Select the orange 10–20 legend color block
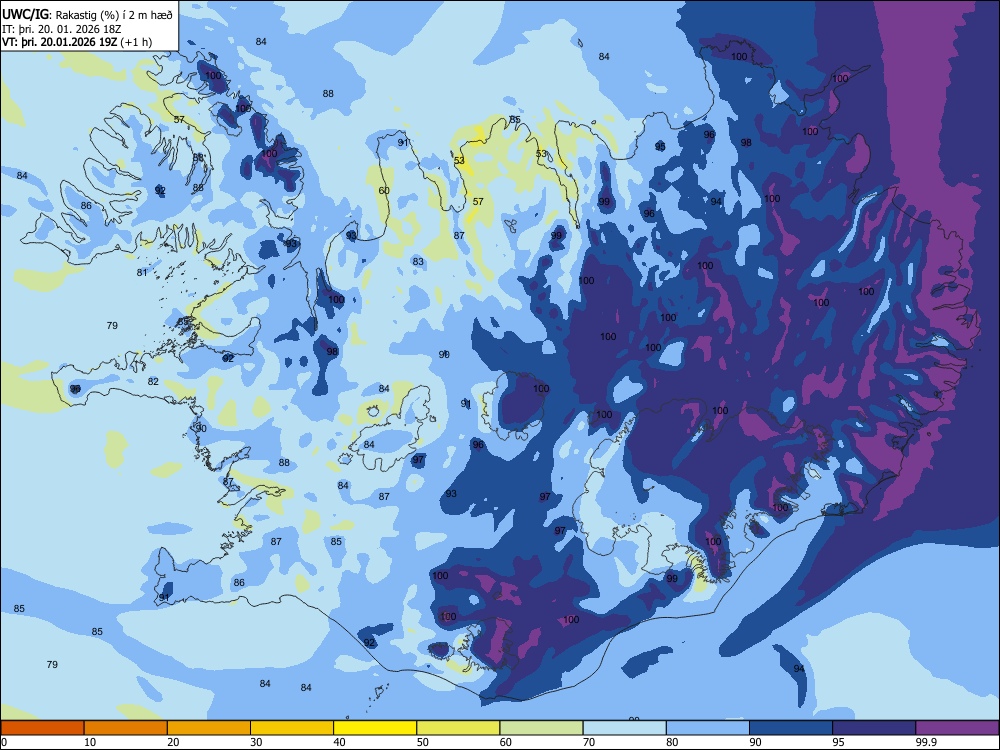Screen dimensions: 1000x750 tap(126, 728)
